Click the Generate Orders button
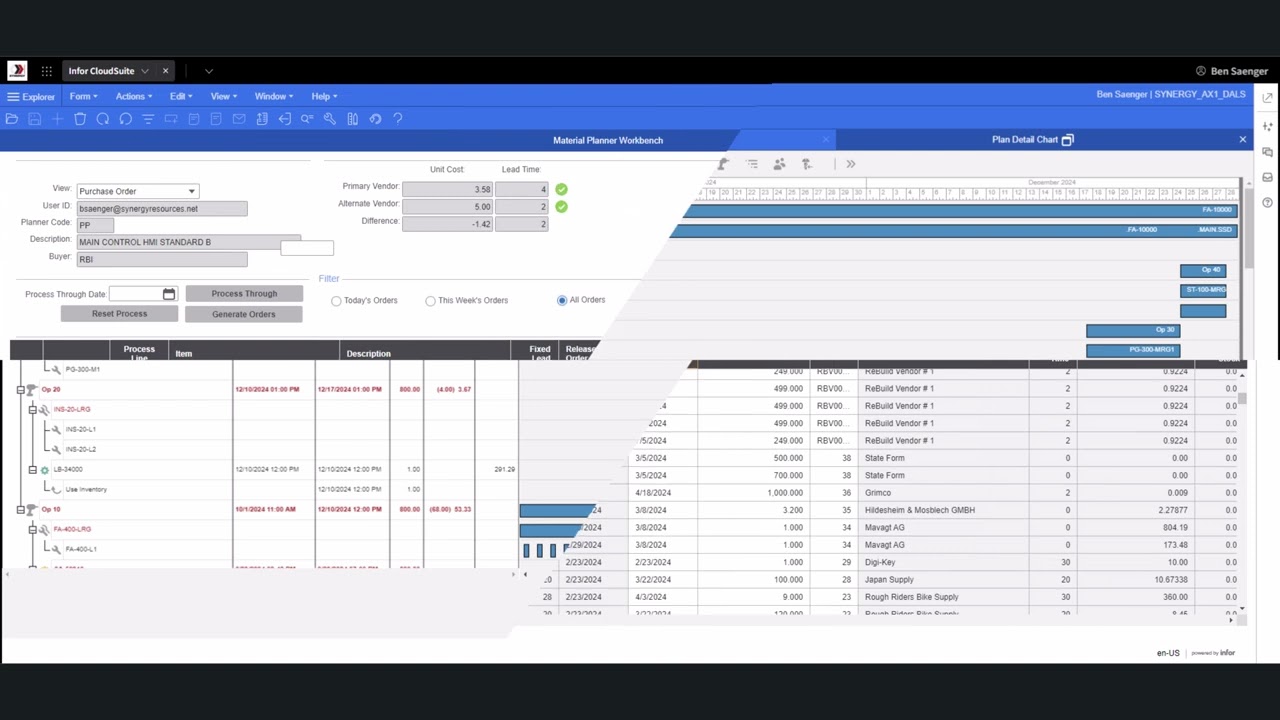 [x=244, y=314]
